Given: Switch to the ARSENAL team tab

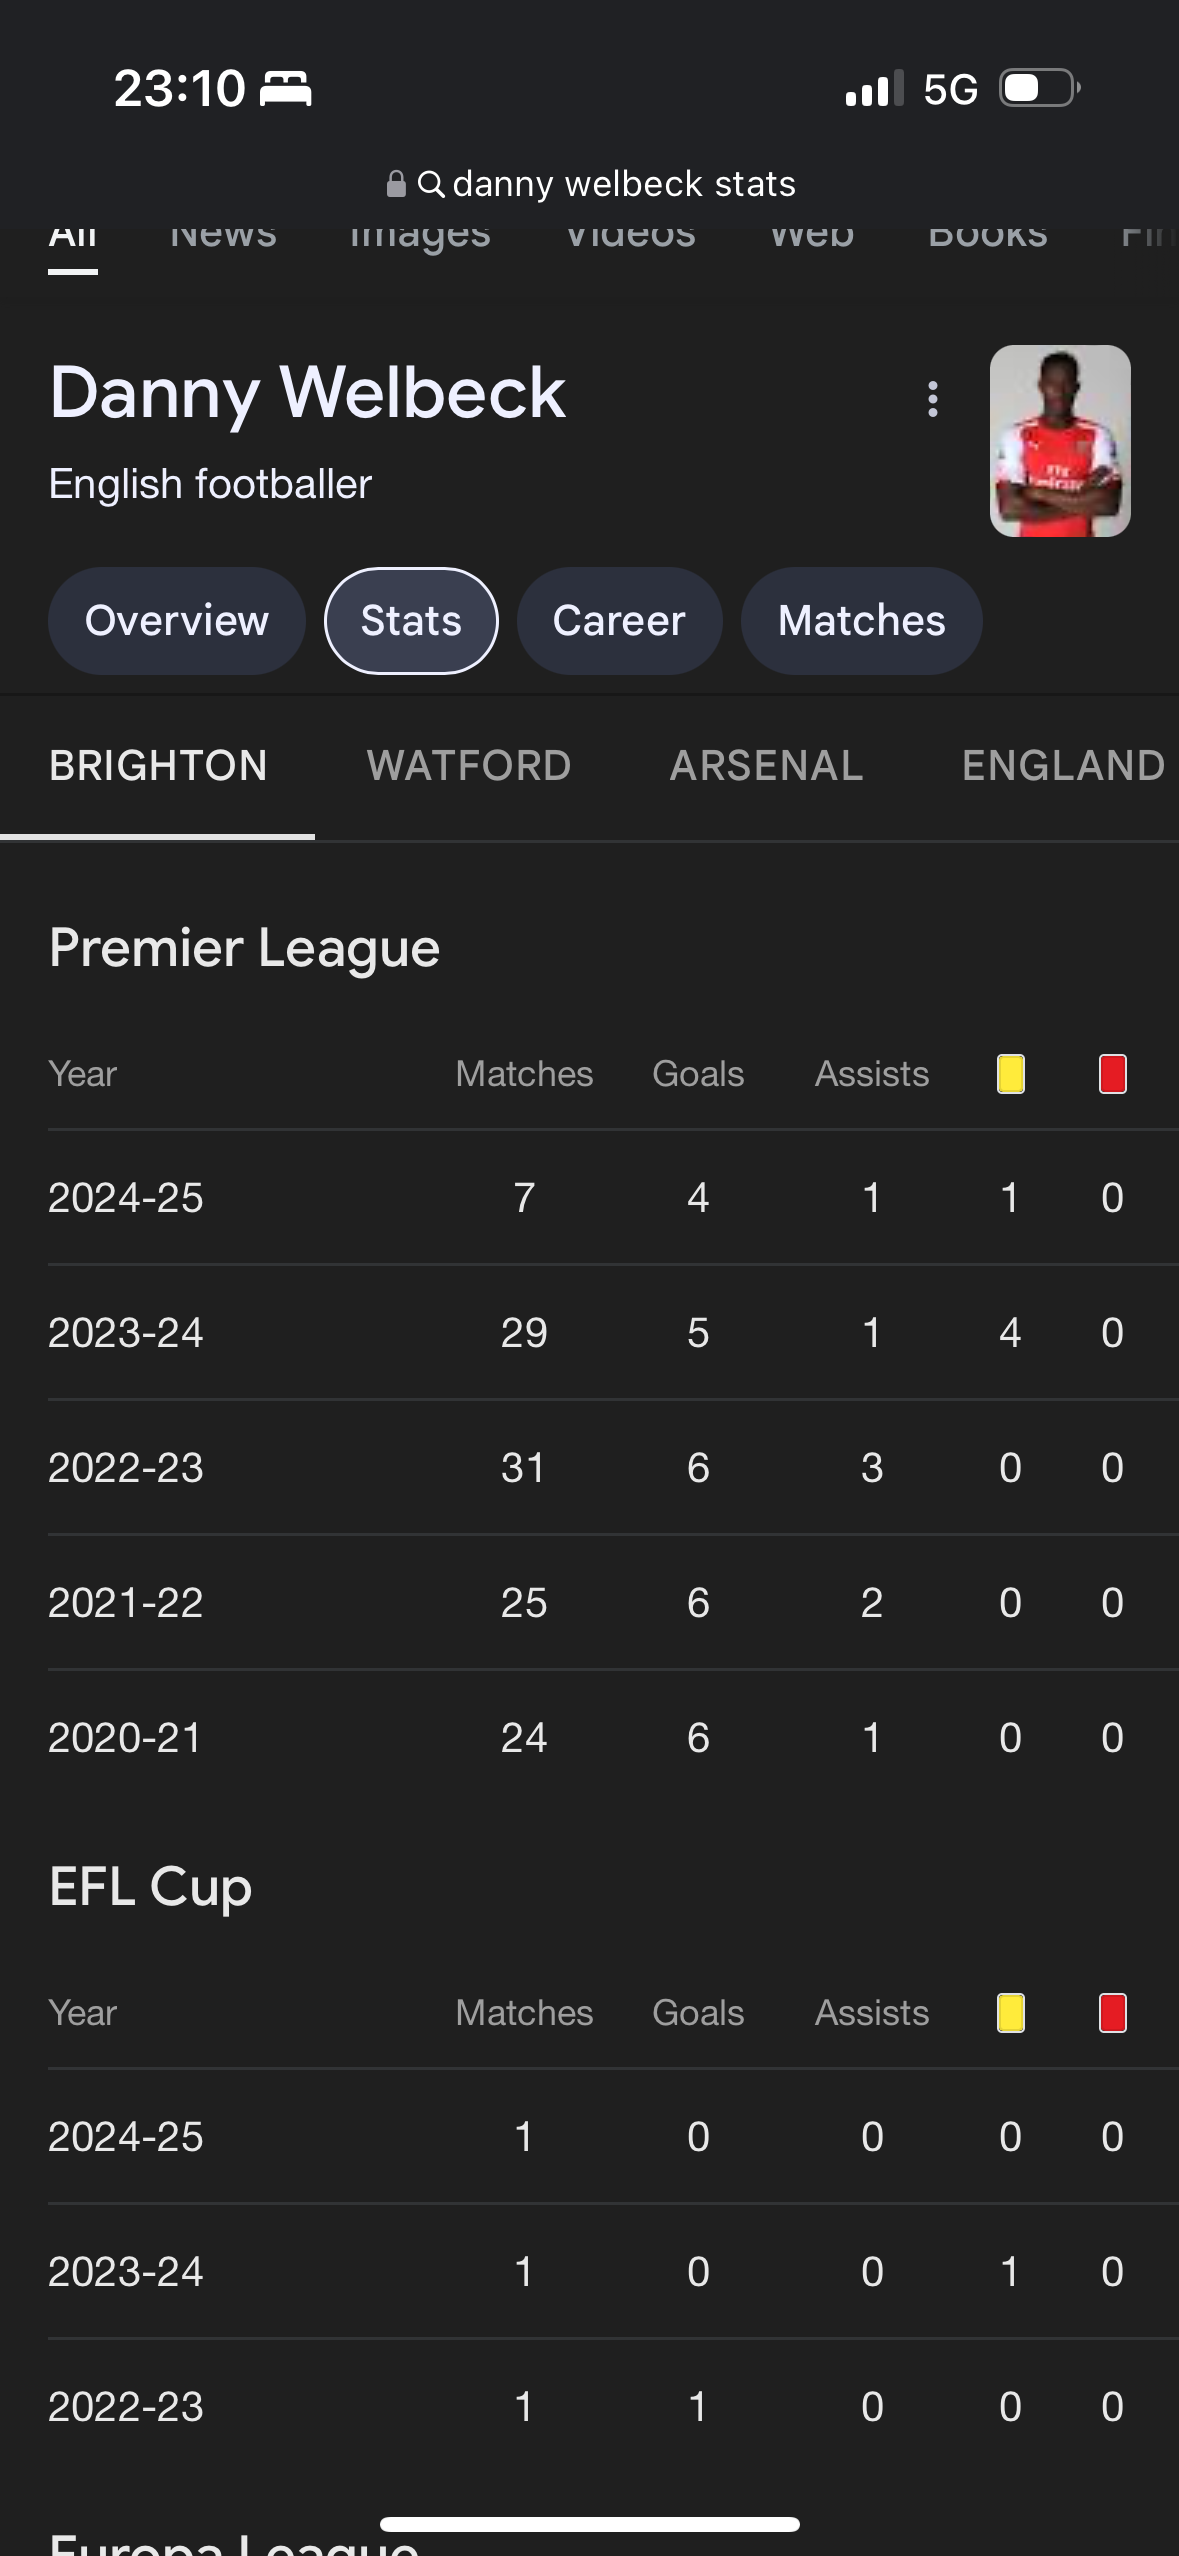Looking at the screenshot, I should tap(766, 766).
